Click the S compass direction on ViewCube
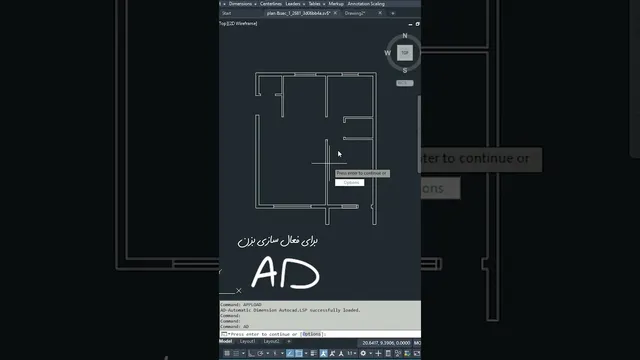 [x=405, y=70]
